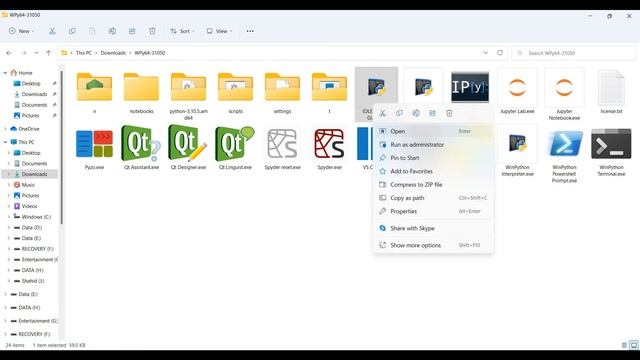Open Videos in the navigation pane
640x360 pixels.
coord(29,206)
